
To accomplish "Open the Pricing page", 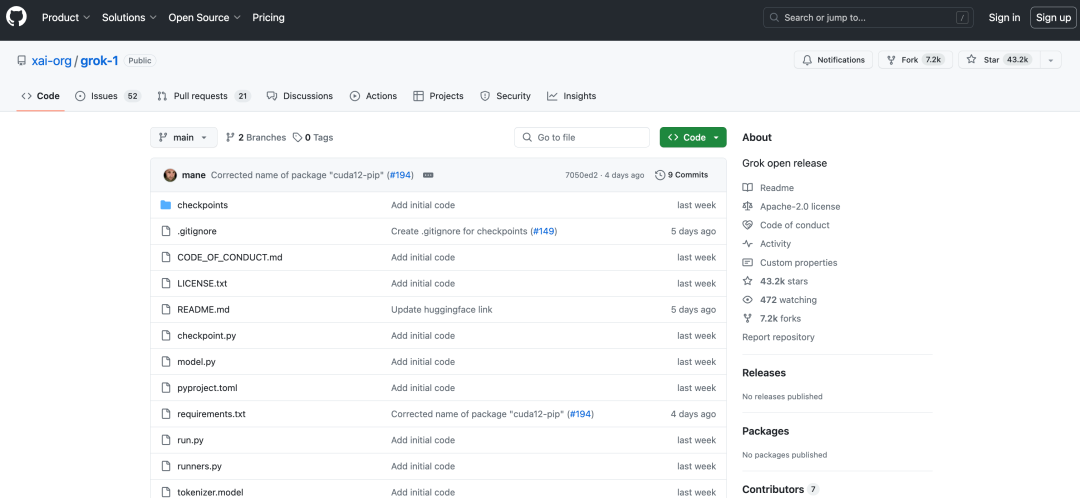I will pos(269,17).
